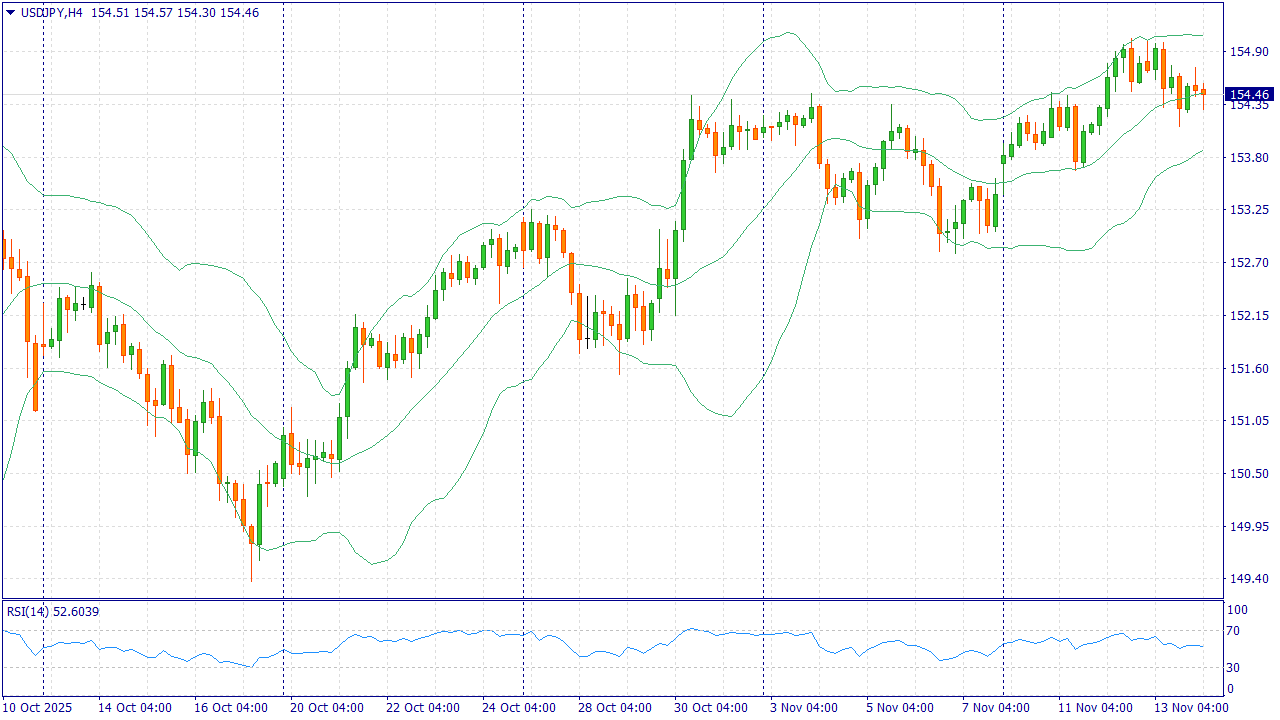Viewport: 1280px width, 720px height.
Task: Click the 24 Oct 04:00 time label
Action: pyautogui.click(x=519, y=707)
